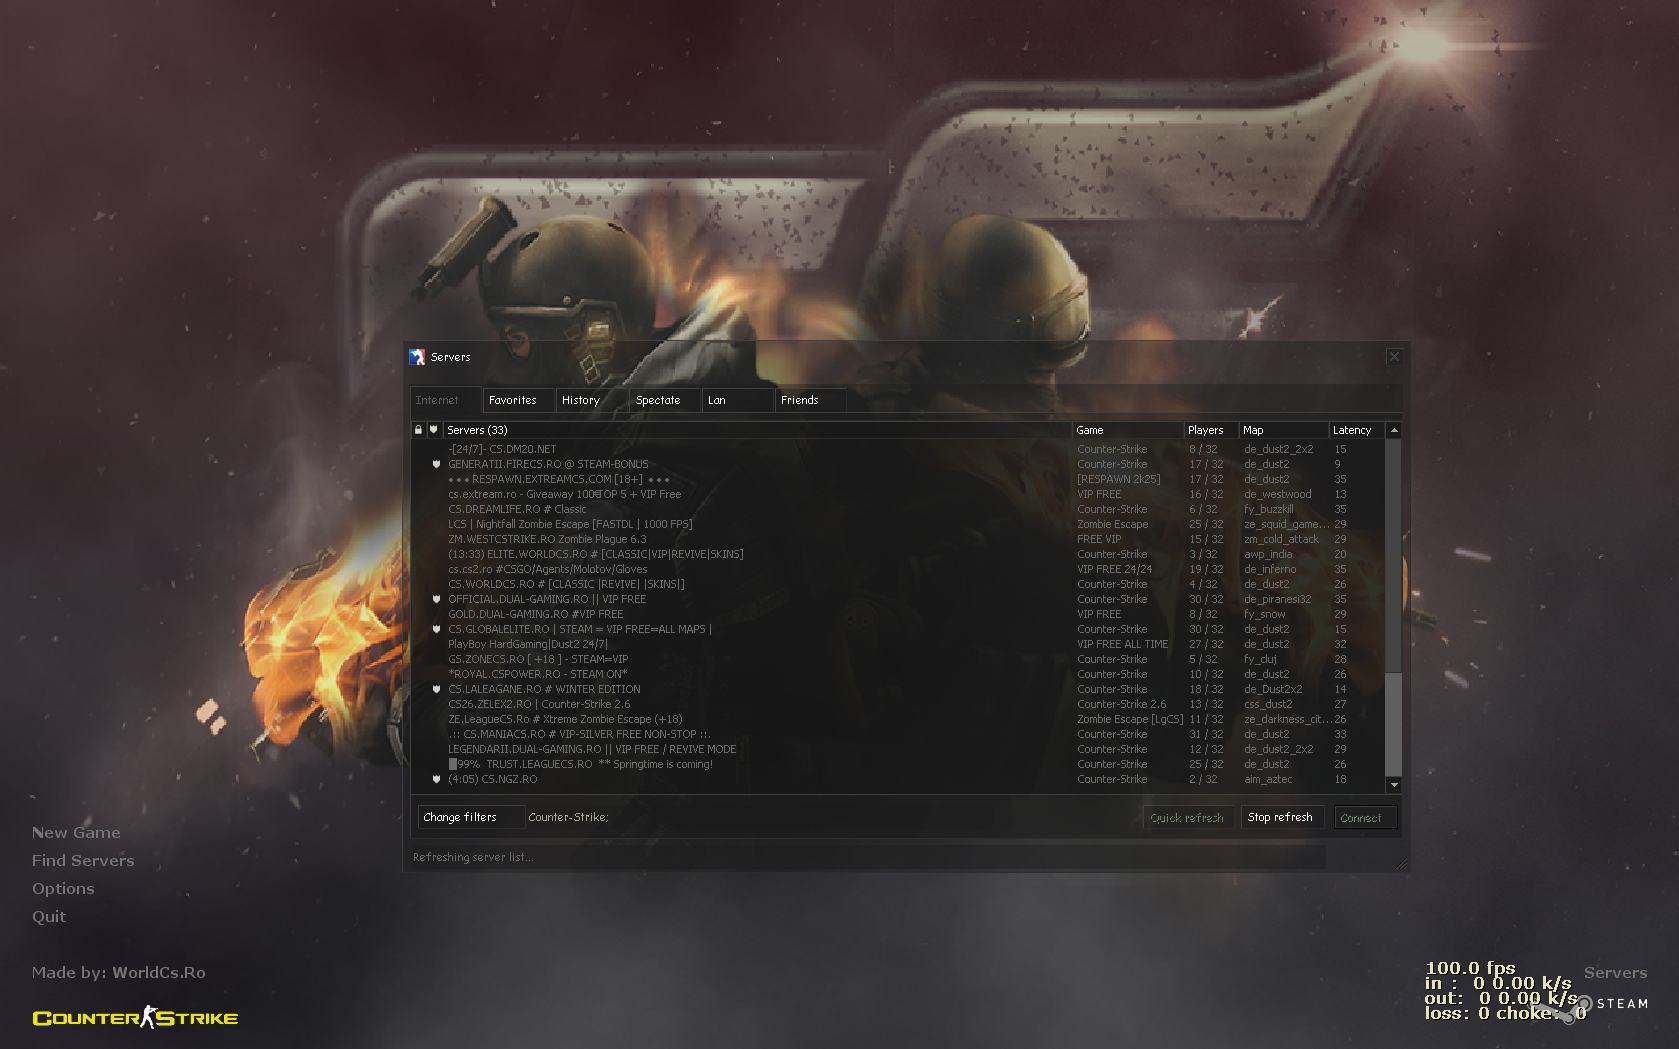Click the padlock password column header icon
Screen dimensions: 1679x1049
pyautogui.click(x=418, y=430)
